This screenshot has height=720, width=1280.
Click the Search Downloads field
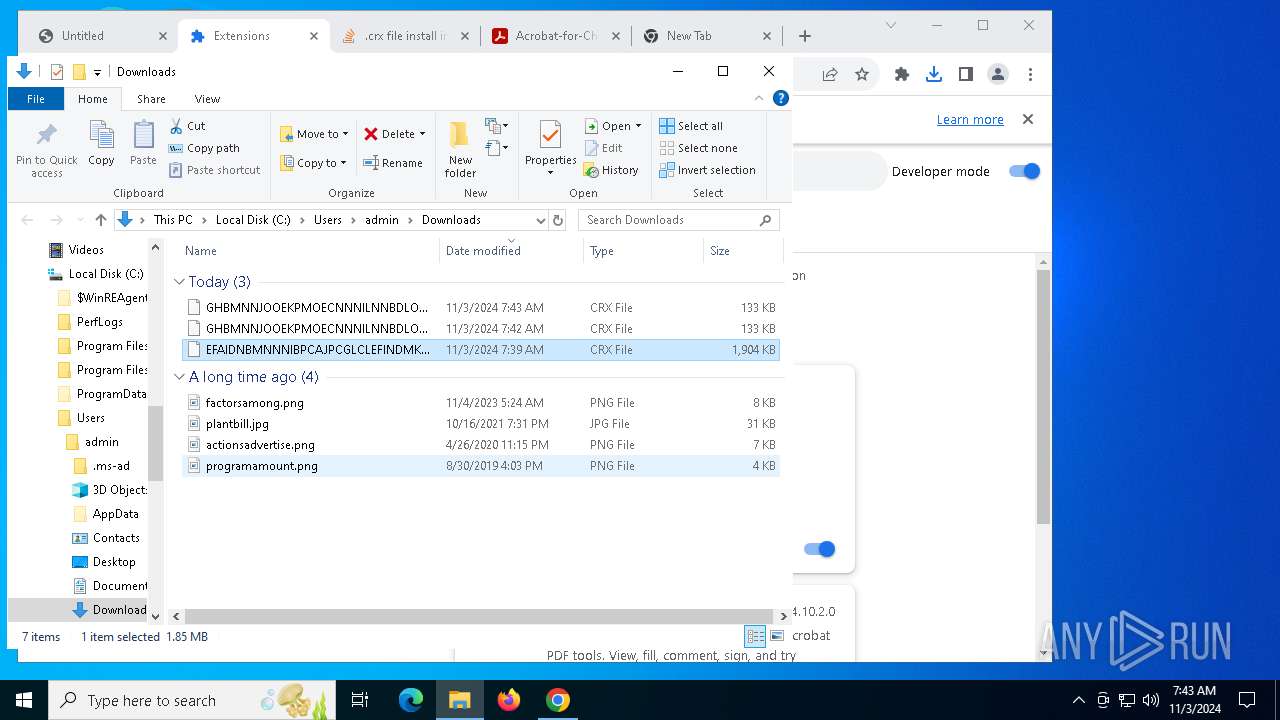(678, 220)
